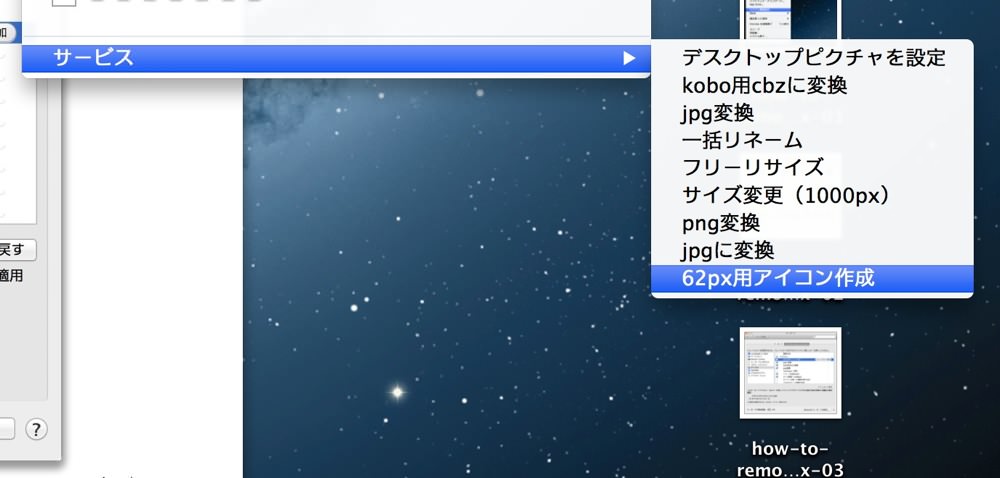Choose 一括リネーム service
Viewport: 1000px width, 478px height.
point(812,140)
